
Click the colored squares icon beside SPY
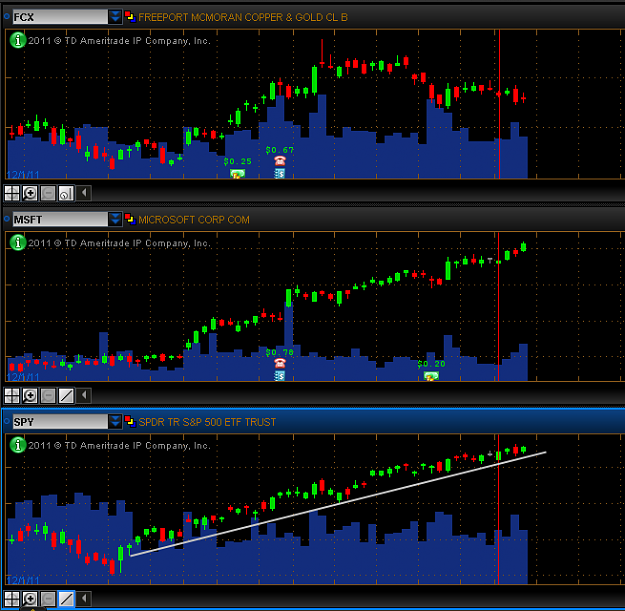[x=130, y=422]
